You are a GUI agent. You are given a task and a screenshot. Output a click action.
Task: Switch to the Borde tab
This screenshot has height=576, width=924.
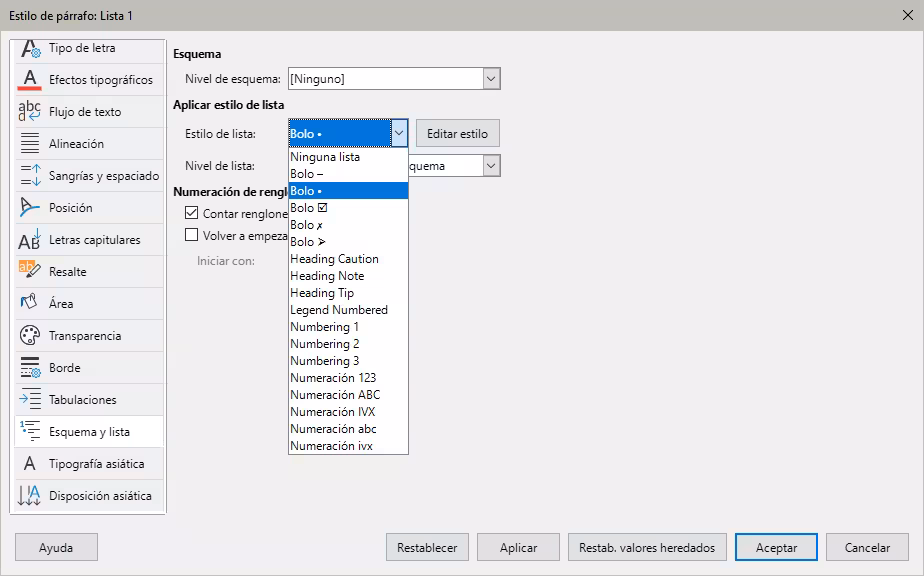(89, 367)
